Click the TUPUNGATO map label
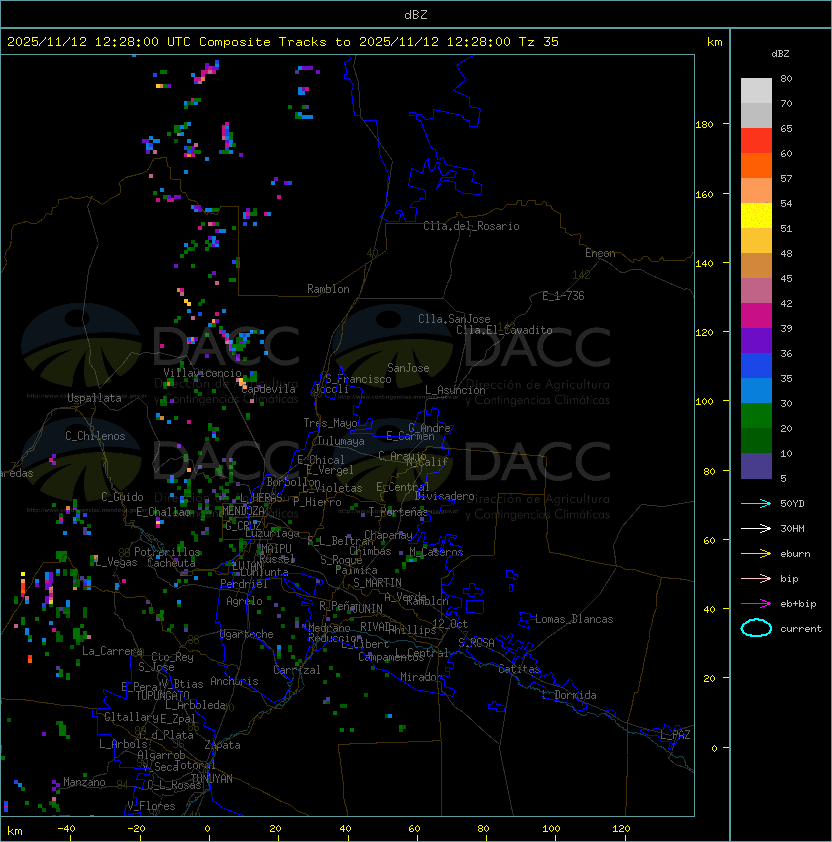 tap(162, 695)
